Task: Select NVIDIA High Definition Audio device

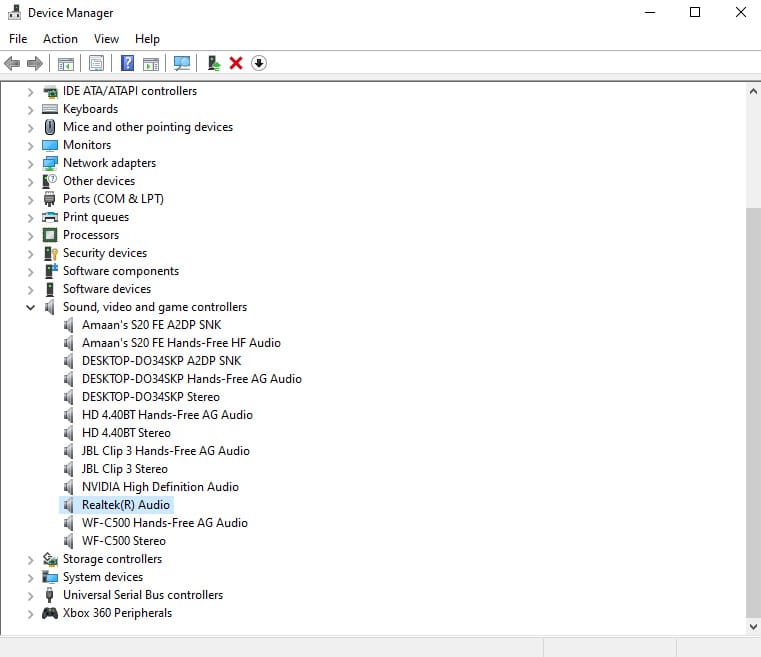Action: [x=160, y=487]
